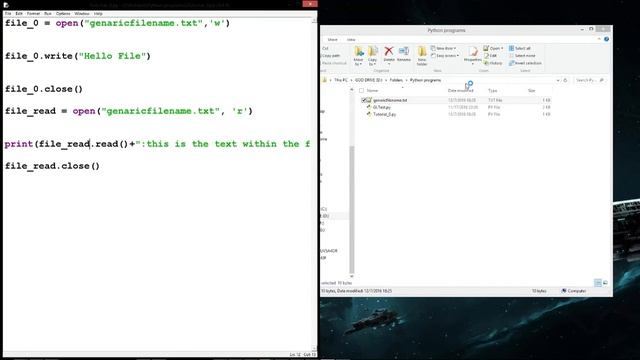Sort files by the Size column header
The width and height of the screenshot is (640, 360).
point(531,91)
